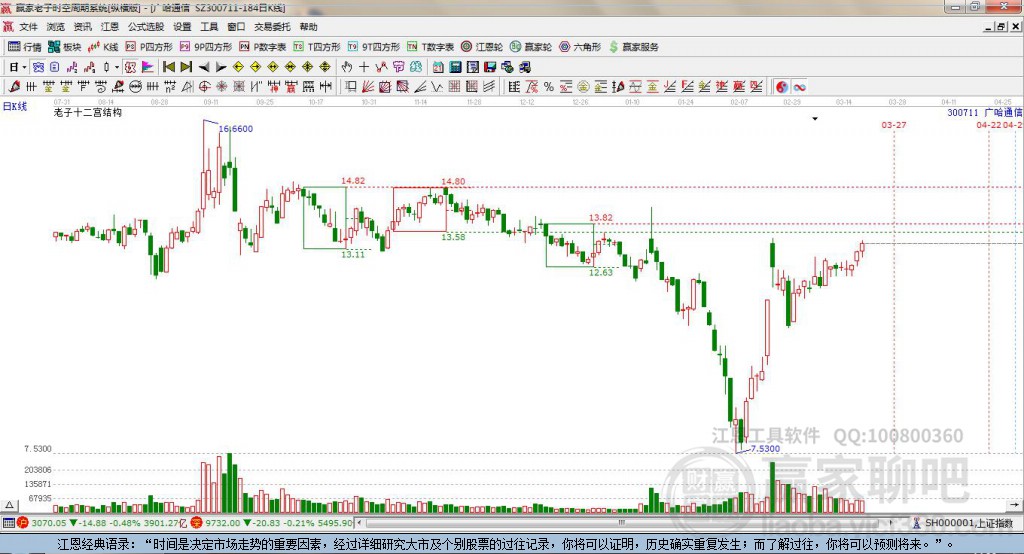Screen dimensions: 1024x554
Task: Click the SH000001 上证指数 status entry
Action: pos(968,523)
